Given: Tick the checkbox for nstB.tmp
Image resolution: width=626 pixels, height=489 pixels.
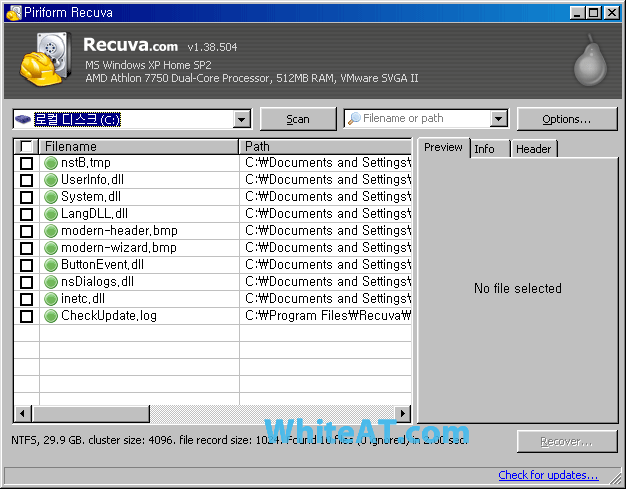Looking at the screenshot, I should click(26, 163).
